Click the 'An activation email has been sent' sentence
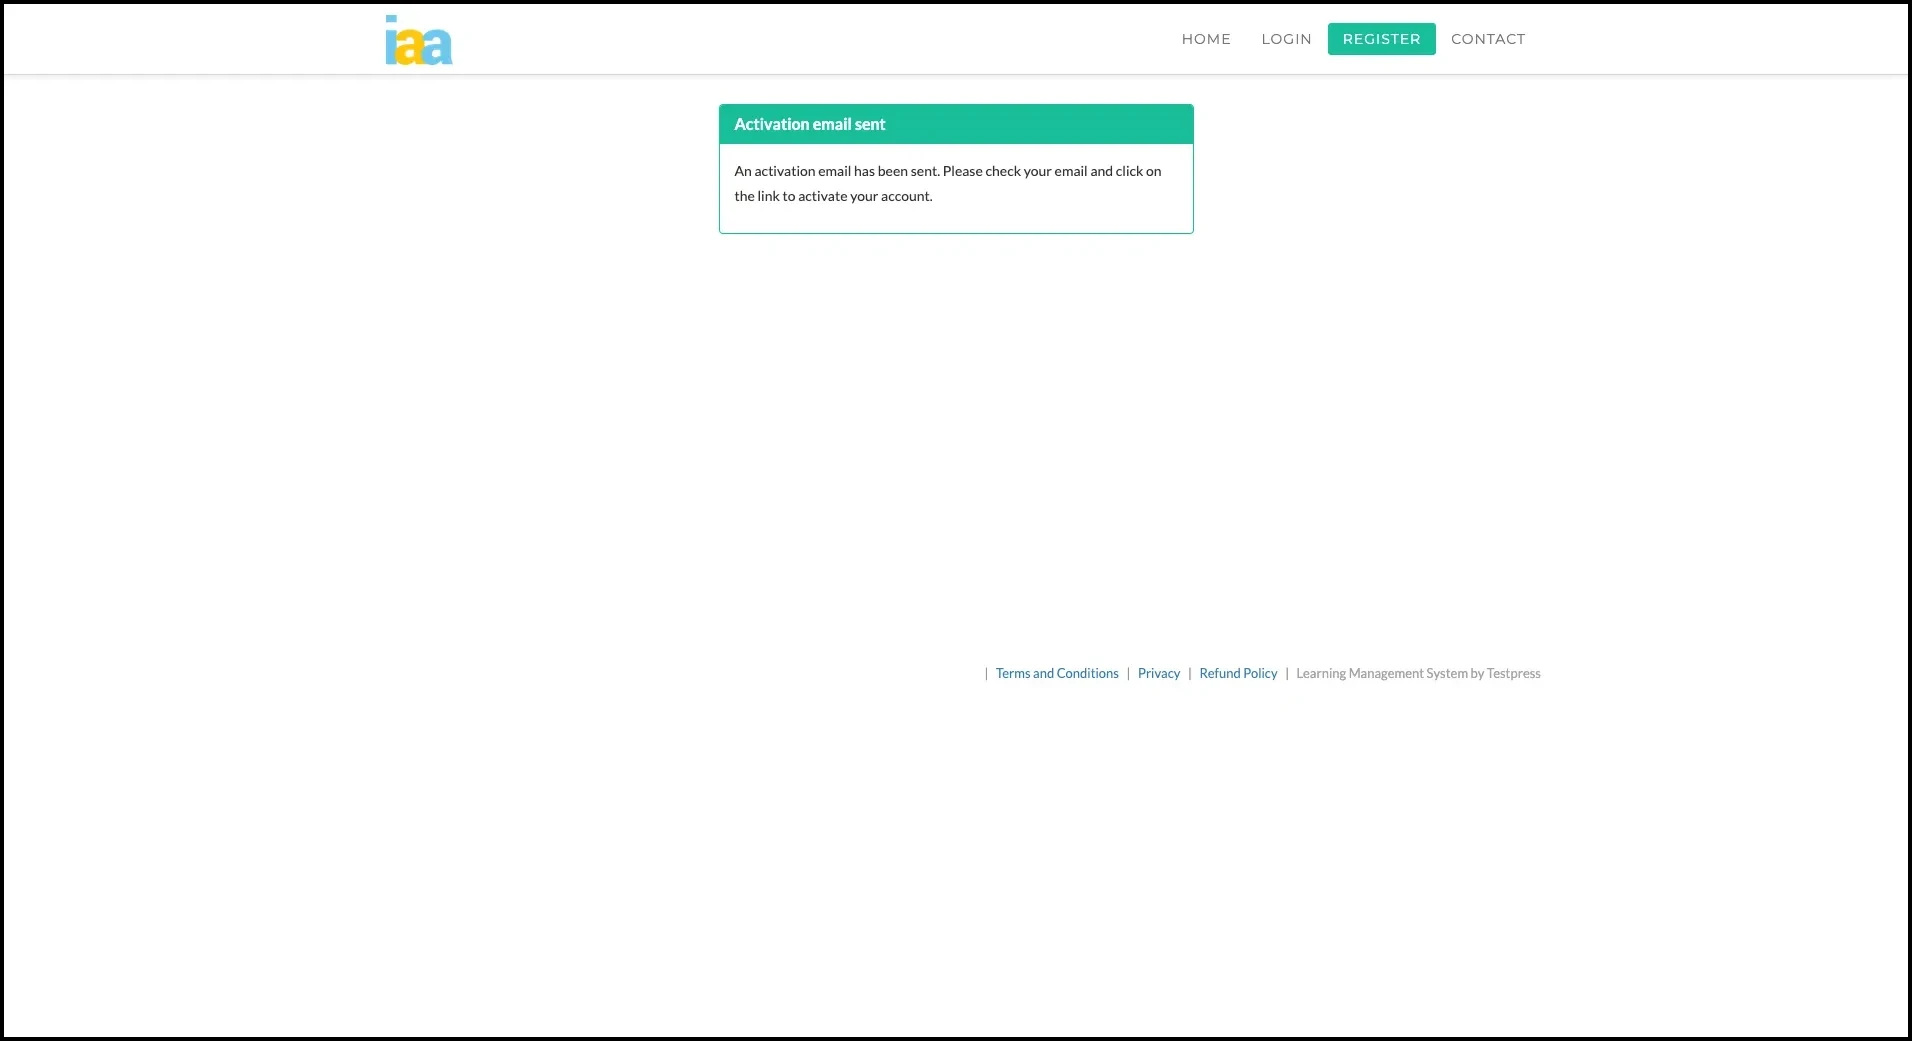This screenshot has height=1041, width=1912. pyautogui.click(x=836, y=171)
